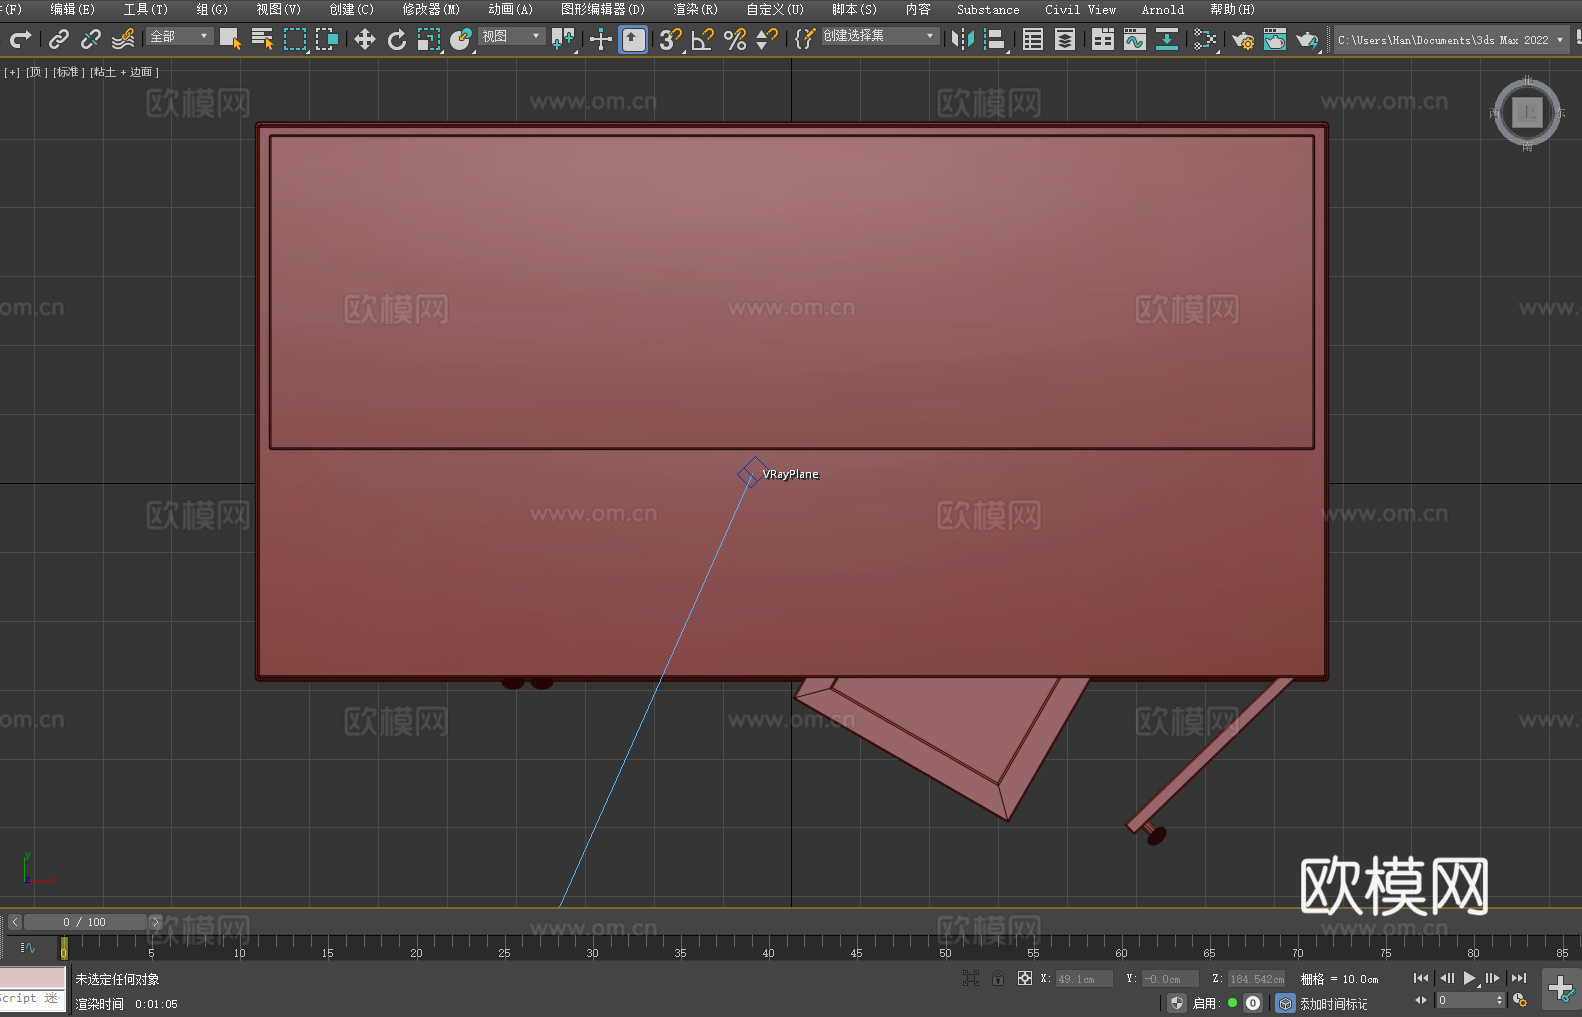Click the [粘土 + 边面] viewport label
Image resolution: width=1582 pixels, height=1017 pixels.
124,72
